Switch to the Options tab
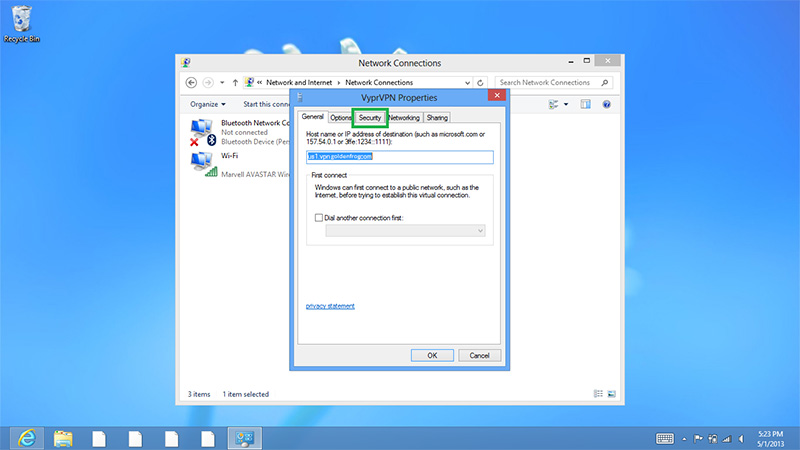Image resolution: width=800 pixels, height=450 pixels. pos(340,117)
